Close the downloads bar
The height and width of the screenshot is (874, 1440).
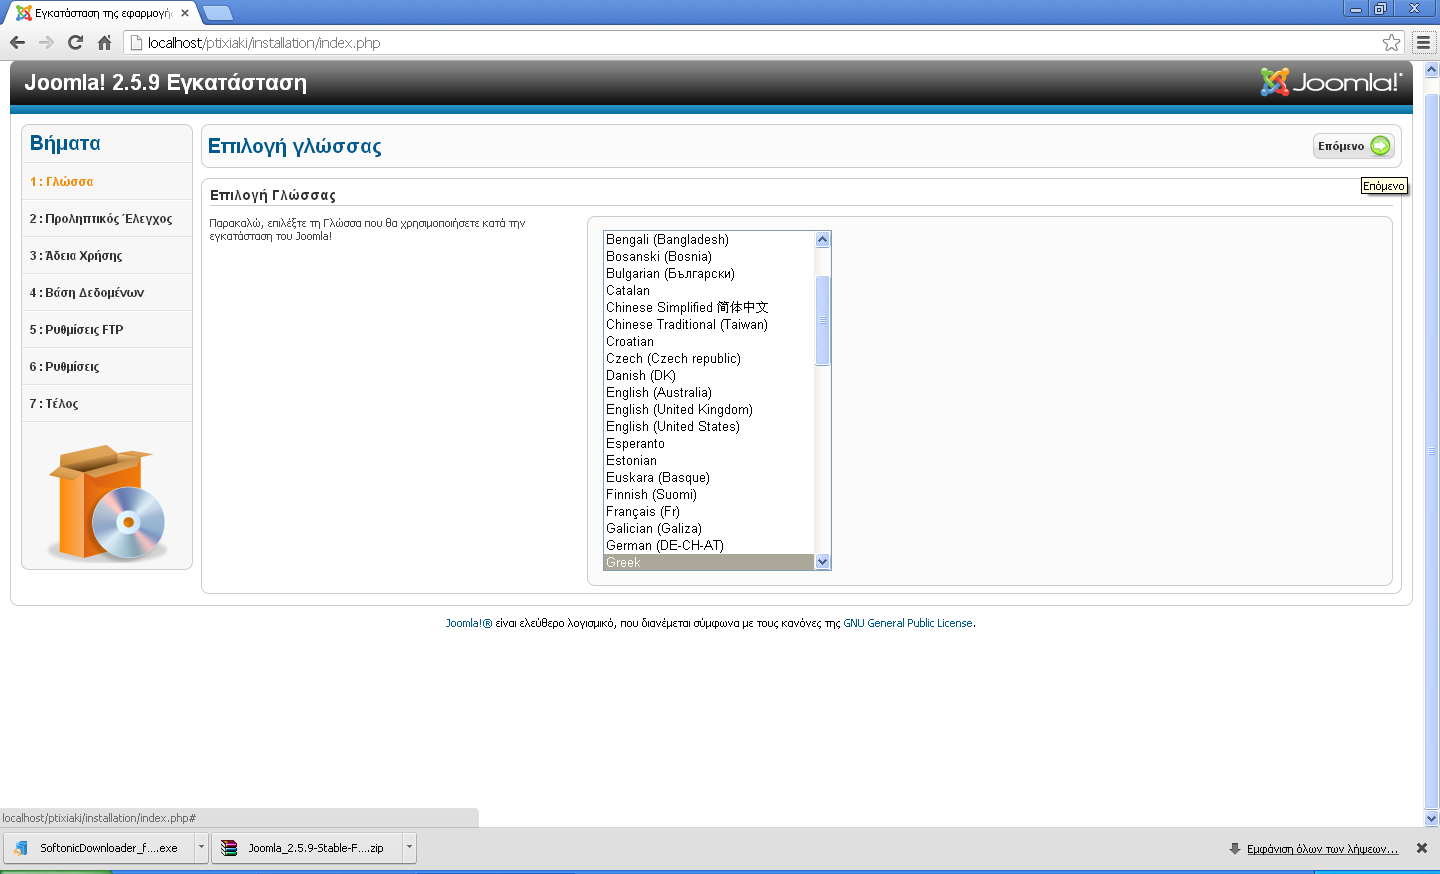[1422, 848]
